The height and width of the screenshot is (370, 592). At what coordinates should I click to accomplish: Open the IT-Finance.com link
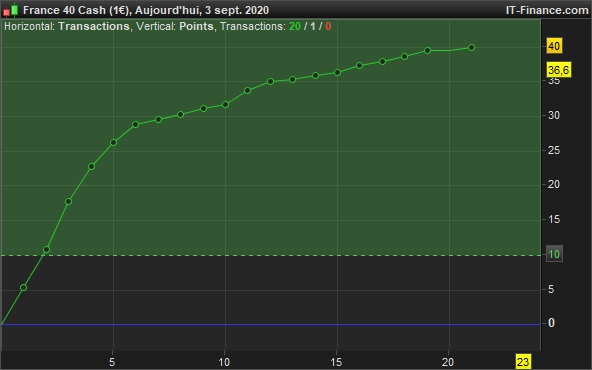pyautogui.click(x=547, y=10)
